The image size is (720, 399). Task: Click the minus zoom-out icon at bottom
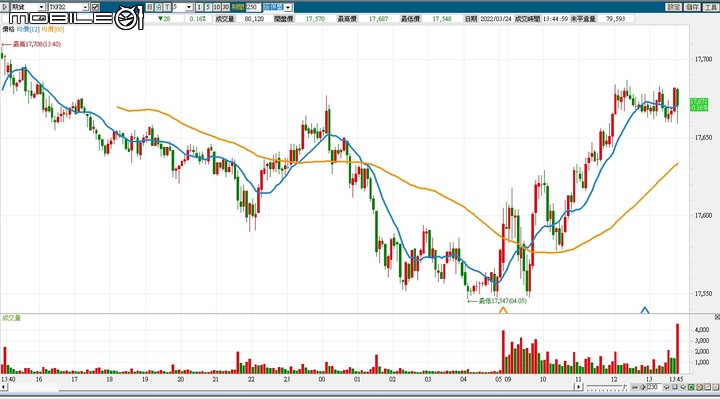(635, 388)
